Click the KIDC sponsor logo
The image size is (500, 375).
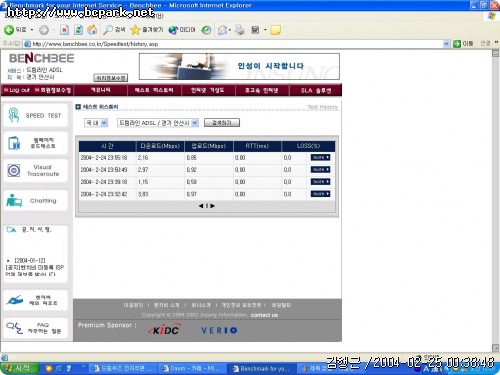point(164,330)
